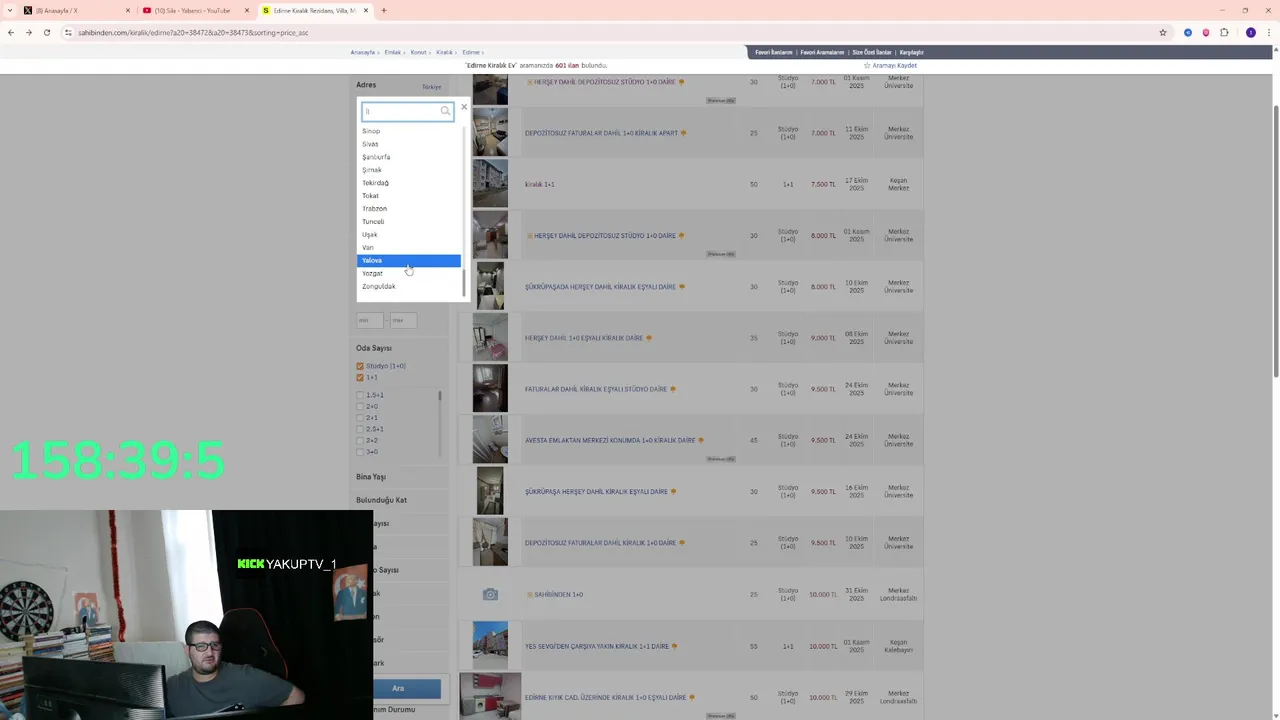Choose Trabzon from the city list
The image size is (1280, 720).
click(408, 209)
